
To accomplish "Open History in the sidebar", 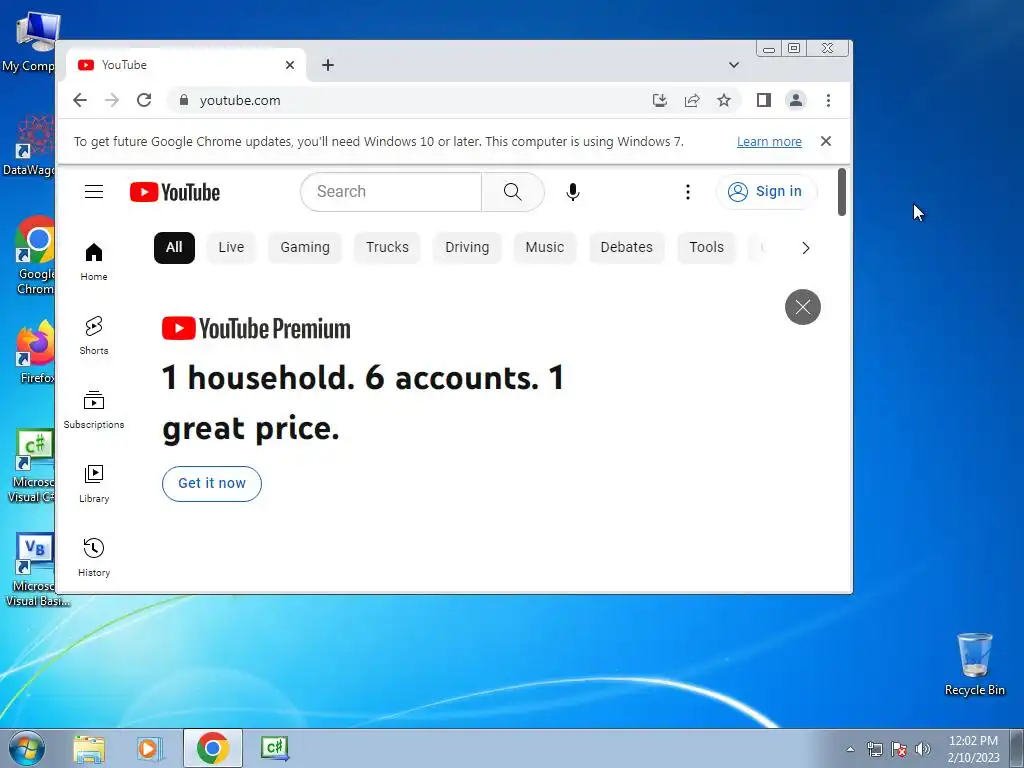I will [94, 557].
